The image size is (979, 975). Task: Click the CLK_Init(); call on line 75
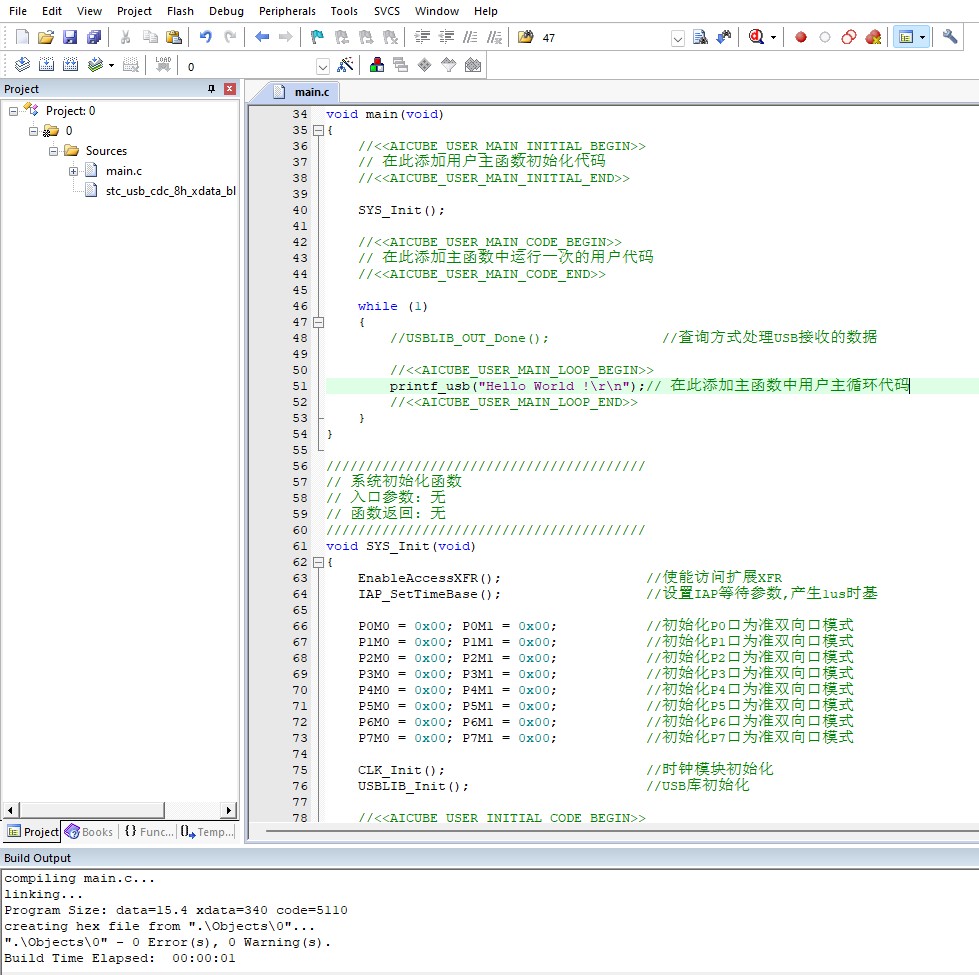click(x=401, y=770)
